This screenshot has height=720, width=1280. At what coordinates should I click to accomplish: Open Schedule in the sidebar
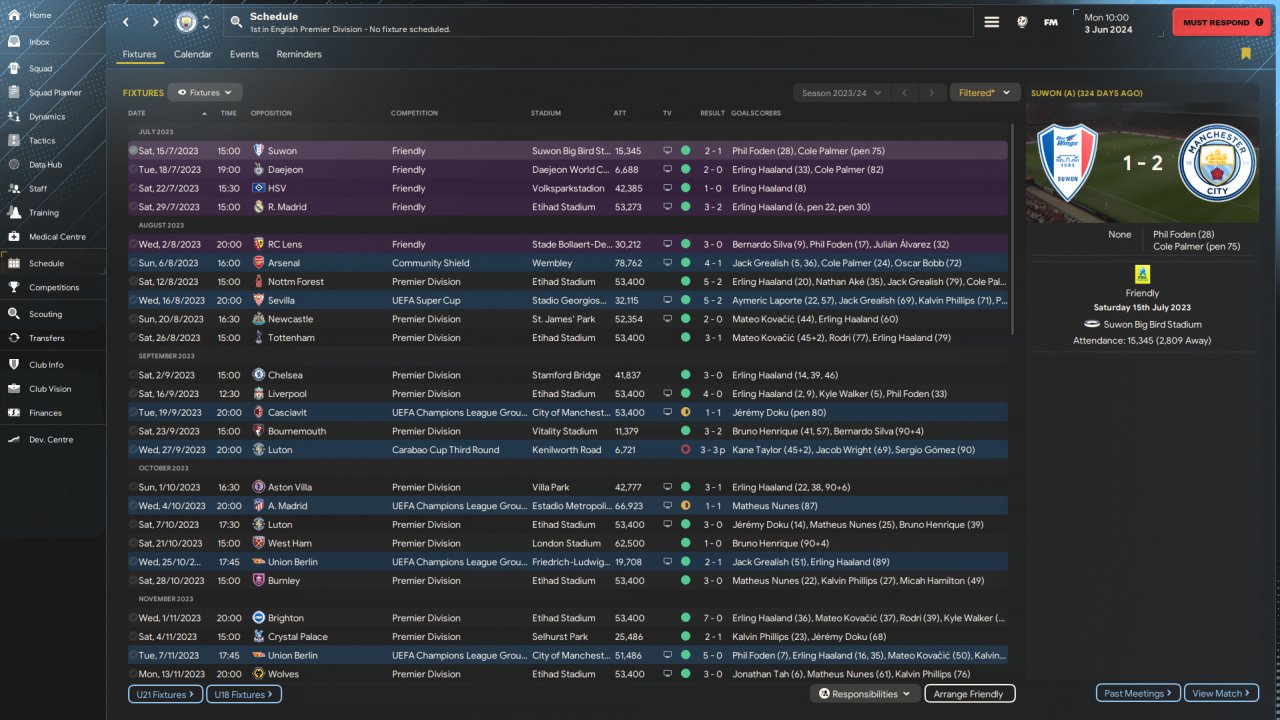tap(52, 264)
